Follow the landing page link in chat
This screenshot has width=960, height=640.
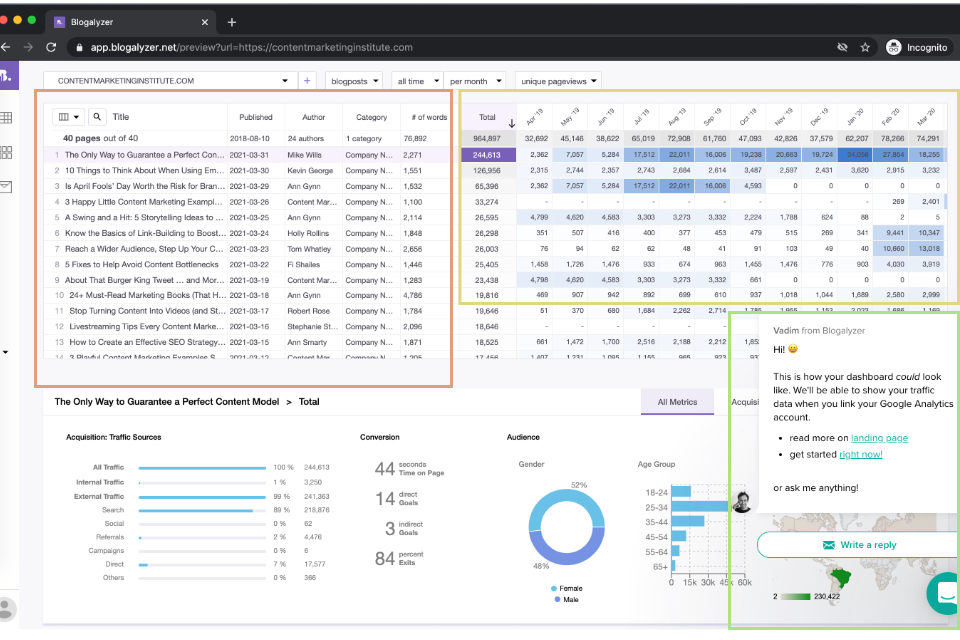(x=879, y=438)
